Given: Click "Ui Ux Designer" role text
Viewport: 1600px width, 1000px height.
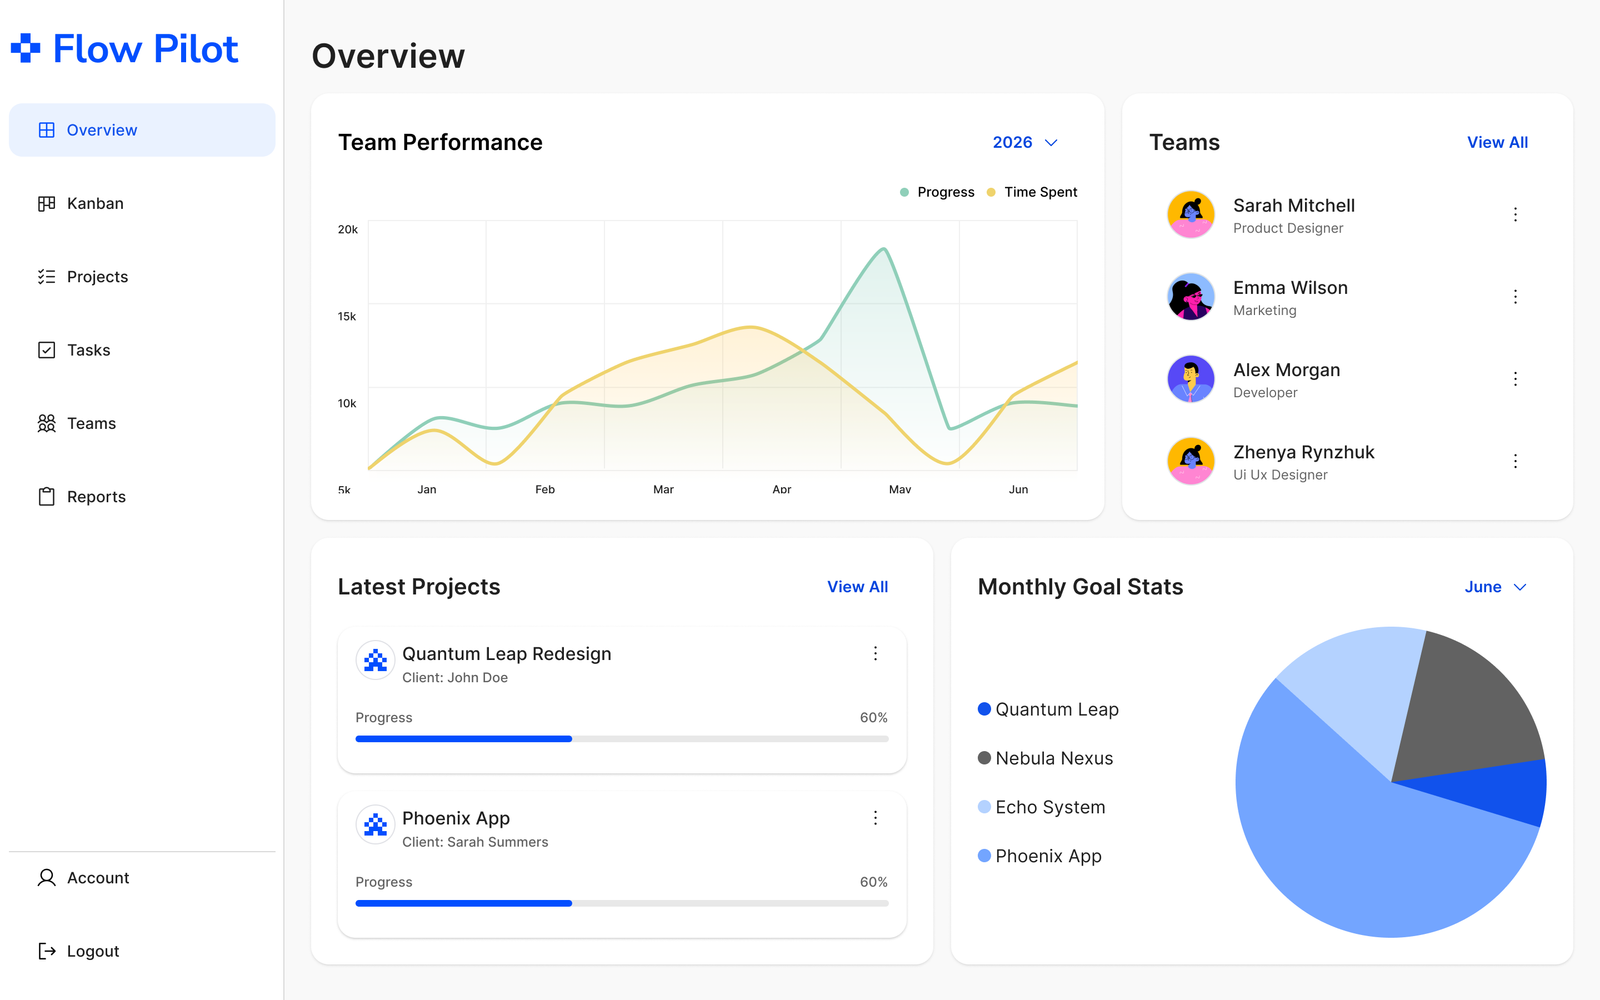Looking at the screenshot, I should point(1280,475).
